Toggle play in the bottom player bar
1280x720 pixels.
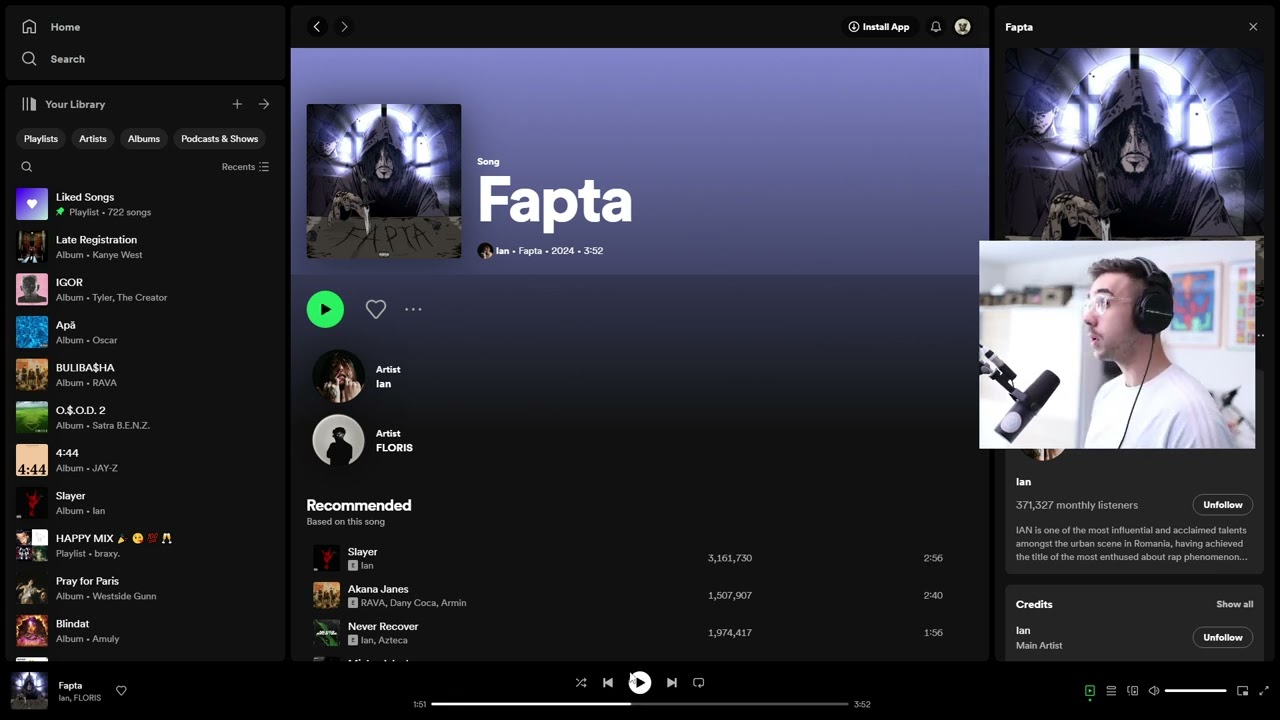coord(640,683)
